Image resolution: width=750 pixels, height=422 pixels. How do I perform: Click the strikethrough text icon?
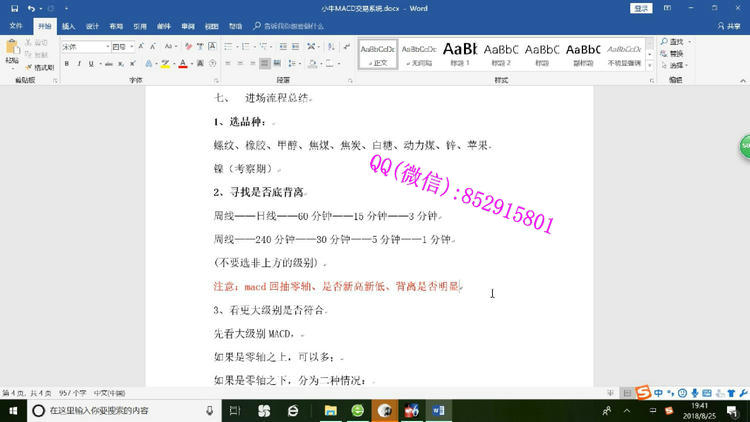(x=108, y=64)
